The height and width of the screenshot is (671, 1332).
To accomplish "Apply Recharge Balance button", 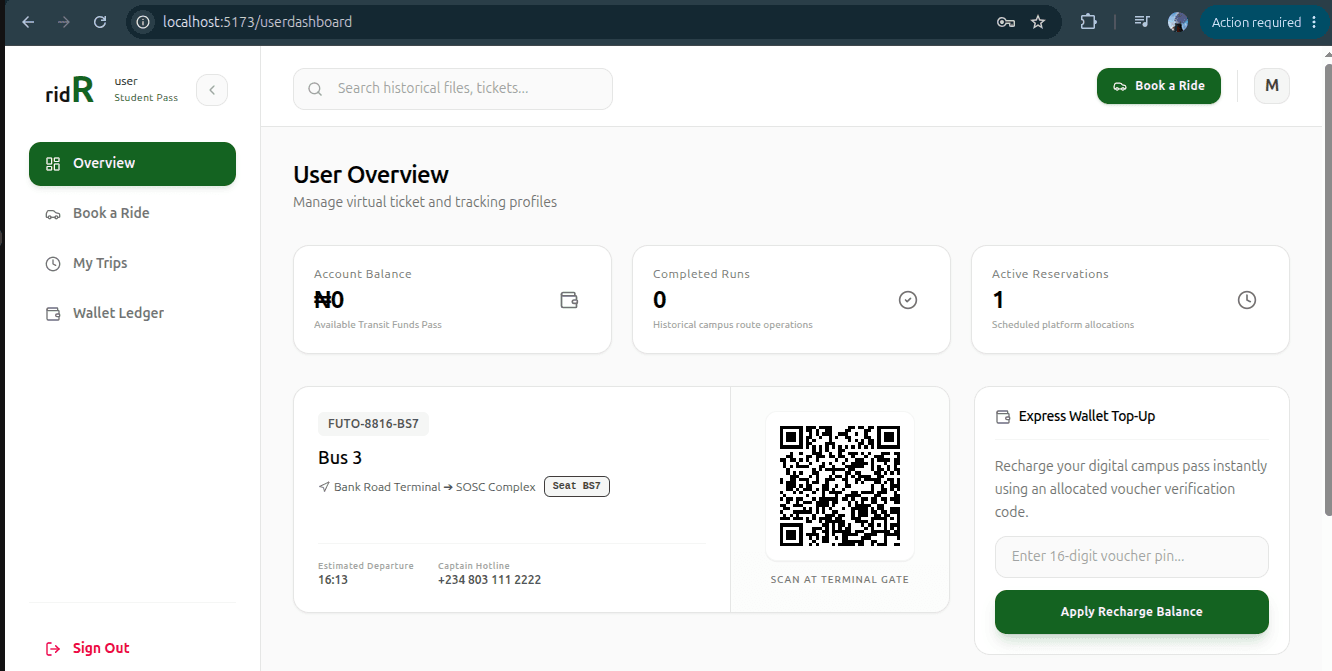I will [1132, 612].
